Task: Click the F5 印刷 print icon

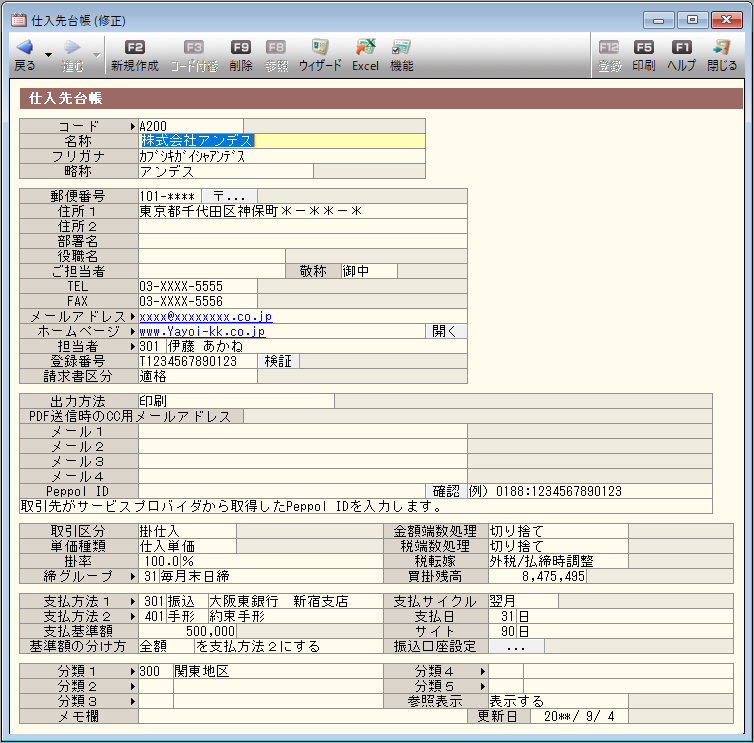Action: point(644,47)
